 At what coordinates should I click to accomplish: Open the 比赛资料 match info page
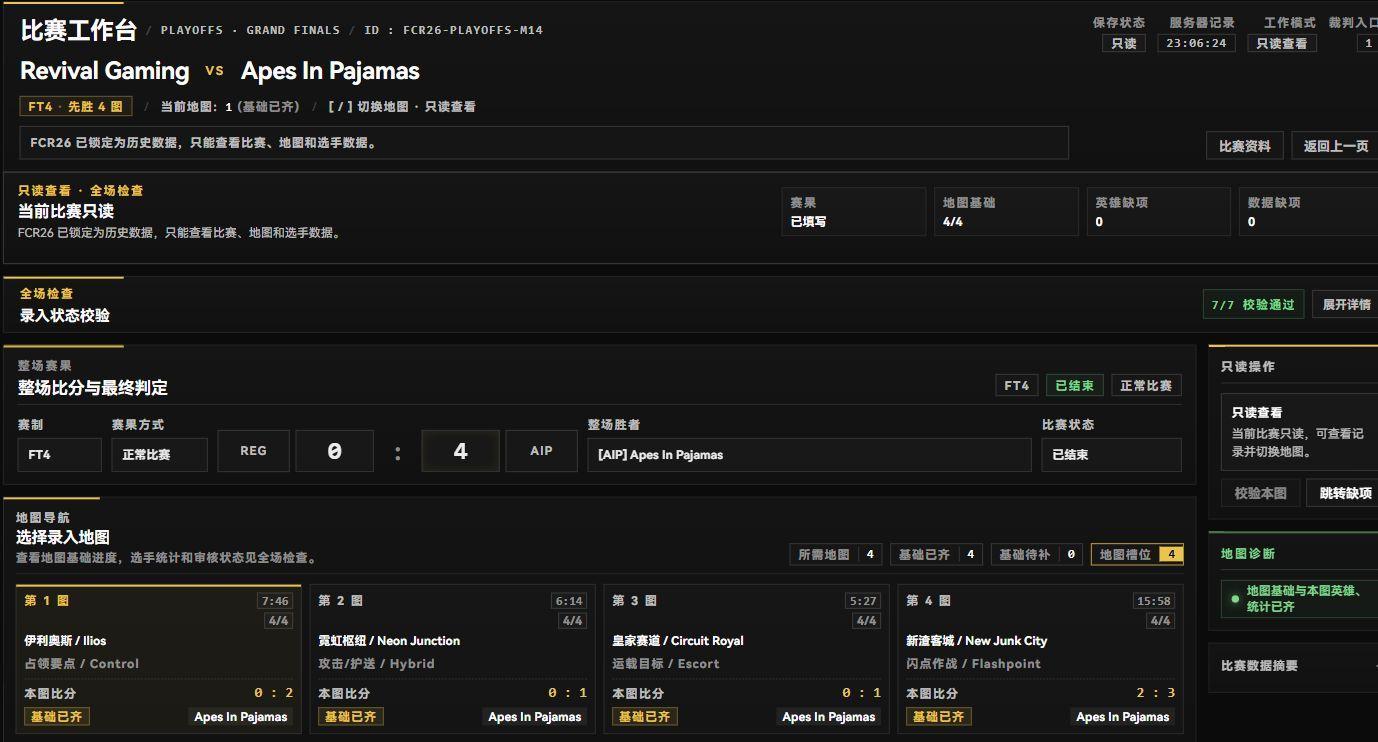1244,146
